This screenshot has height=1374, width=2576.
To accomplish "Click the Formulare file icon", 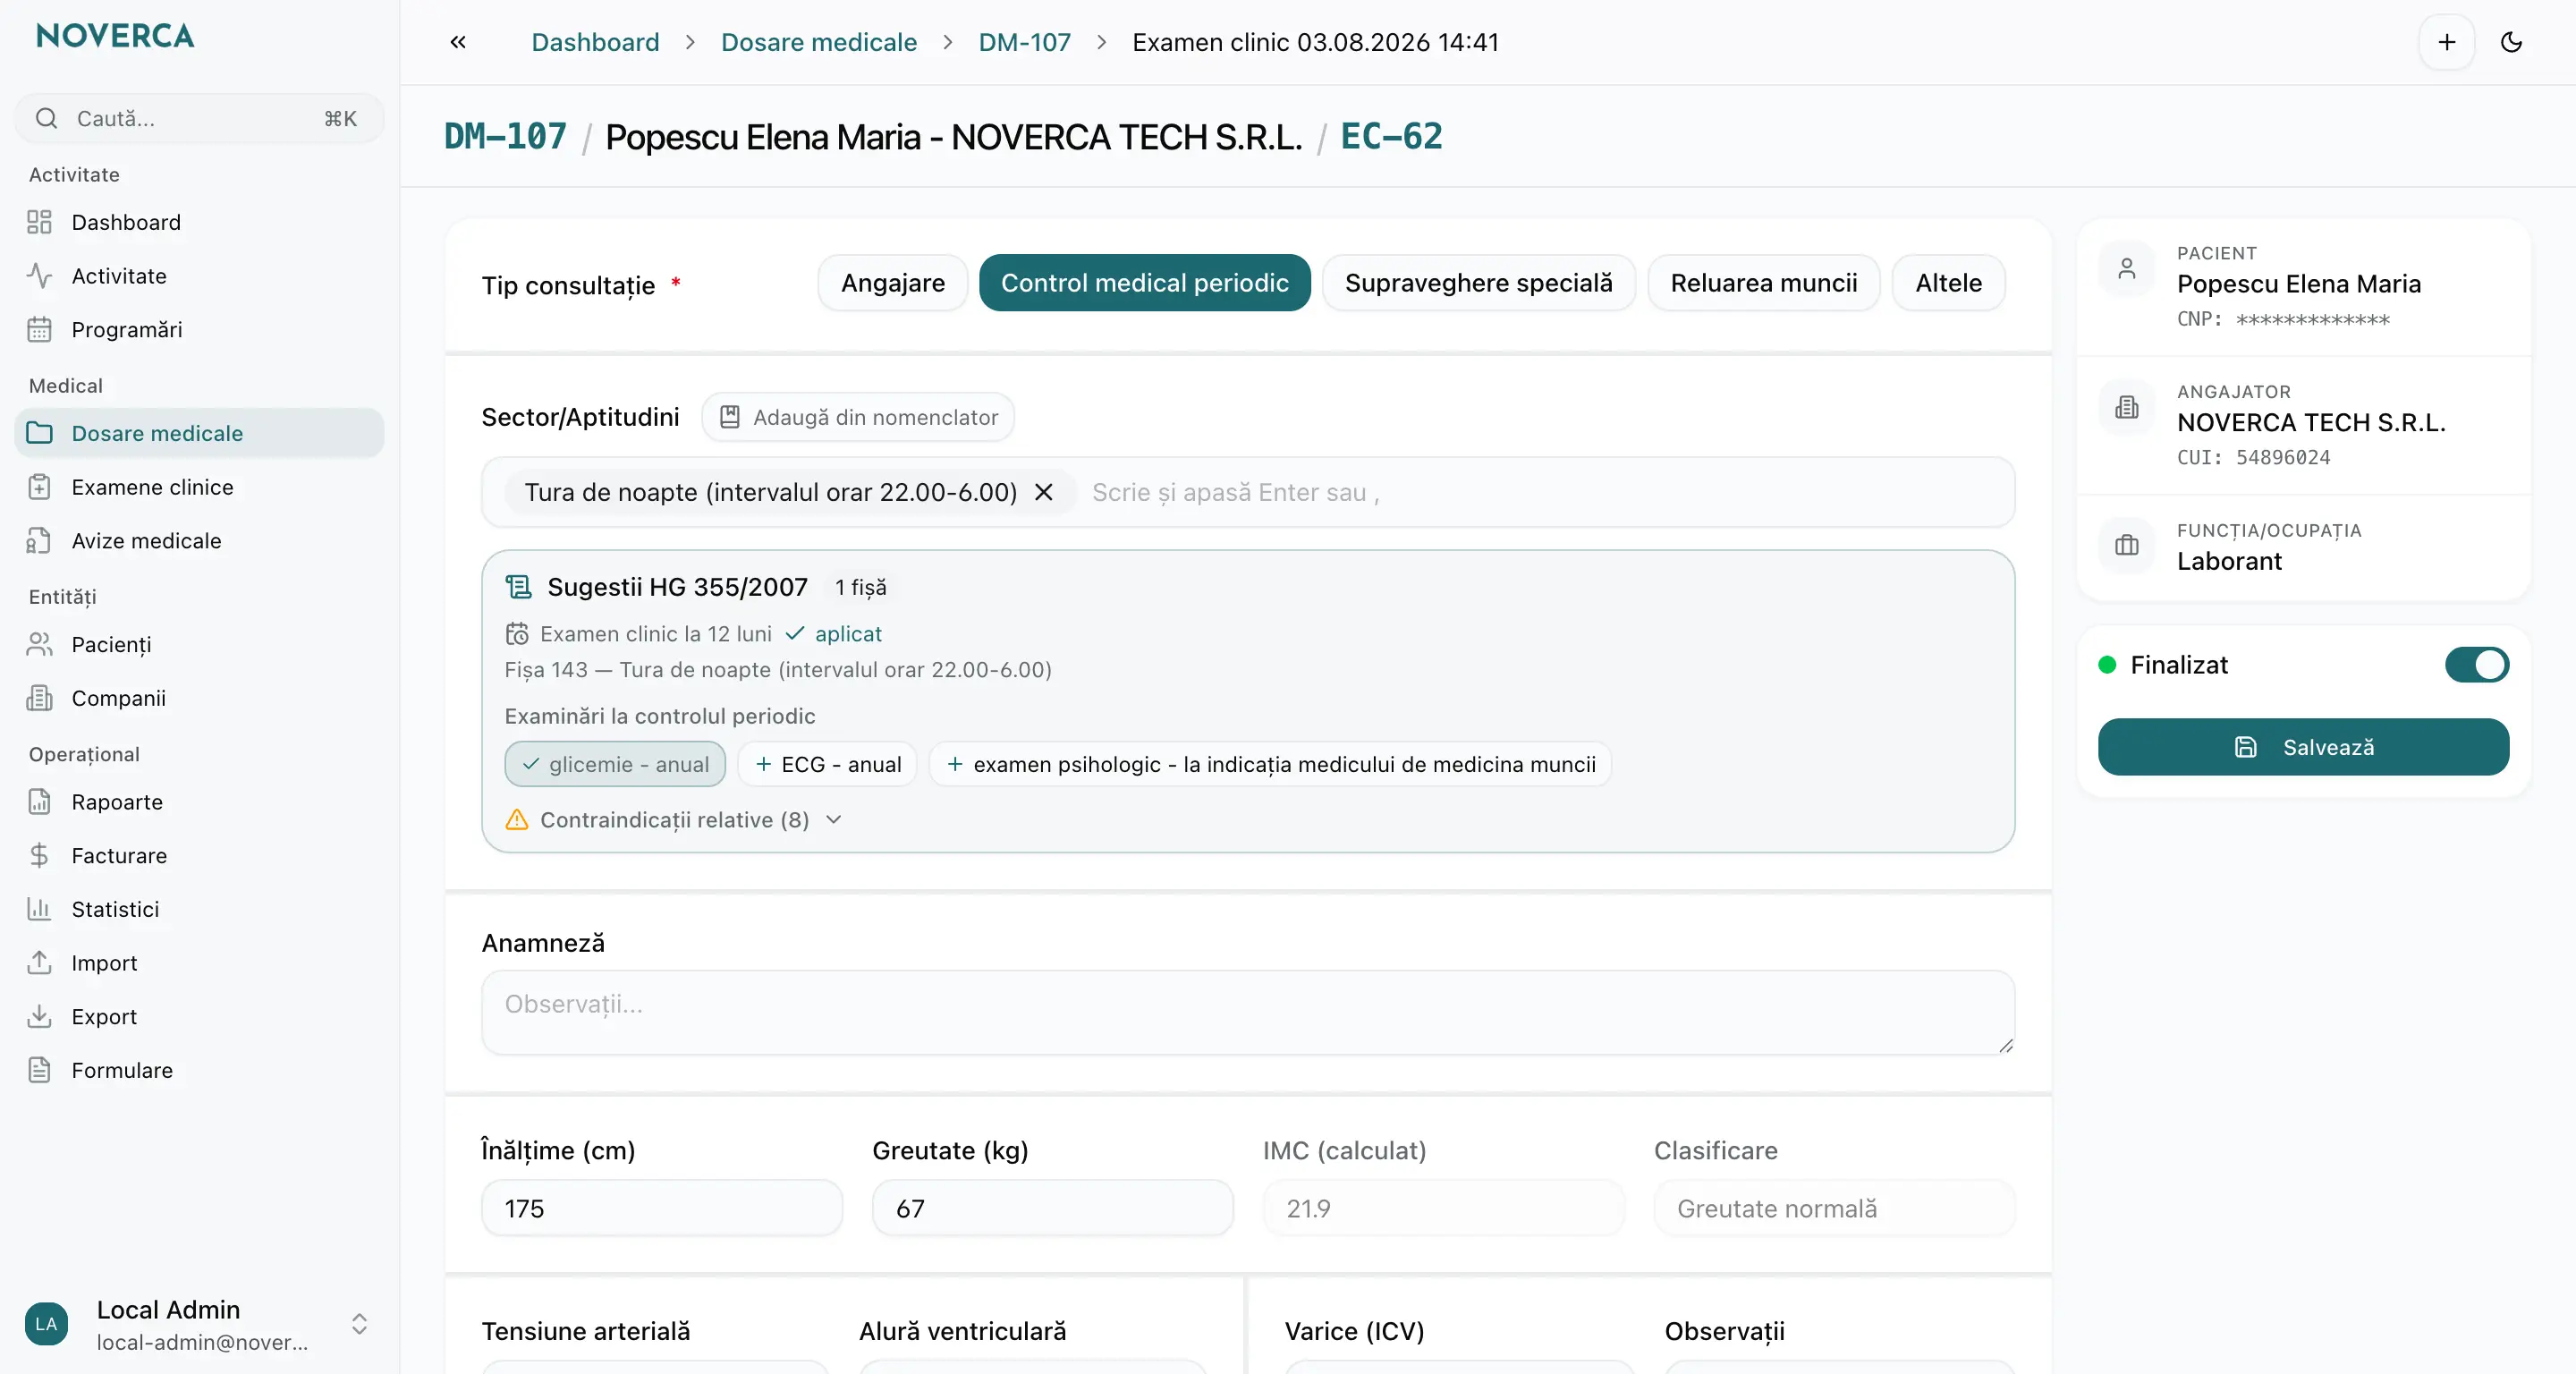I will [39, 1070].
